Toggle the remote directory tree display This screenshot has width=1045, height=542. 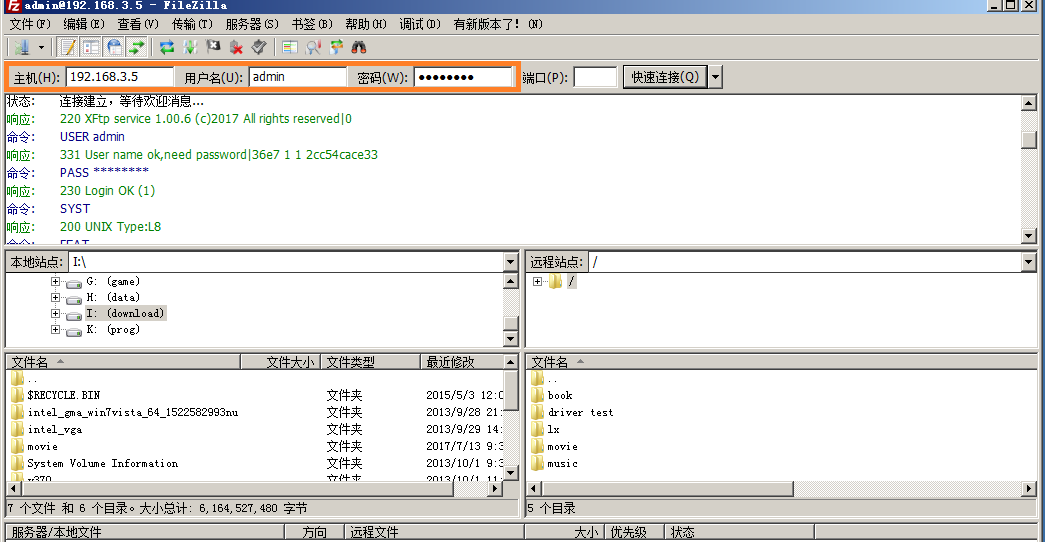[115, 47]
